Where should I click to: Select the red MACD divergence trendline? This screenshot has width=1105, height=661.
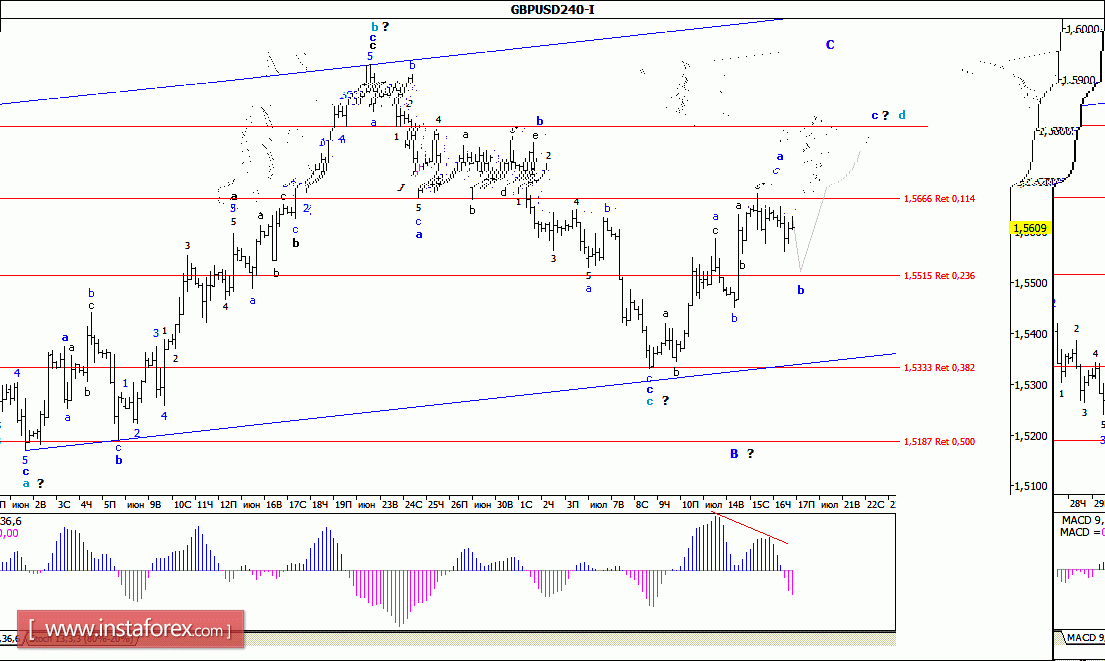[749, 529]
